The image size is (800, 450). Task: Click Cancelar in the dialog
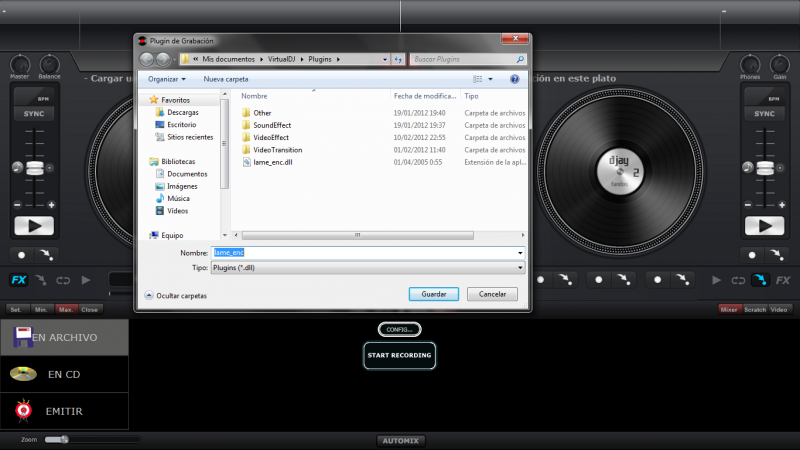[x=492, y=294]
